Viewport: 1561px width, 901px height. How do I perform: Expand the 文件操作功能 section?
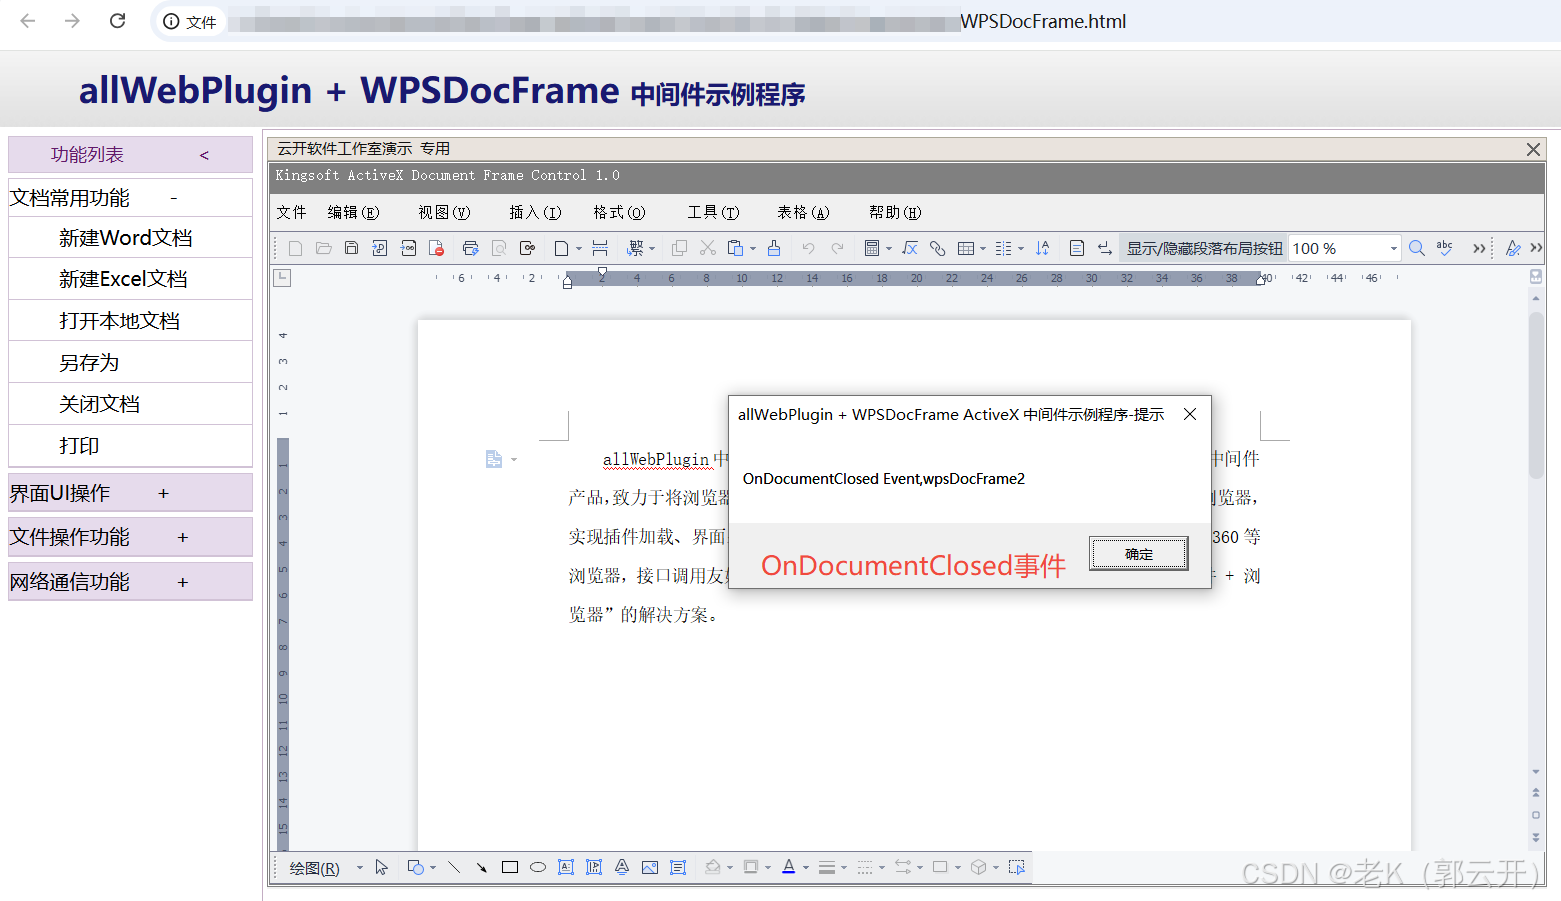[x=130, y=537]
